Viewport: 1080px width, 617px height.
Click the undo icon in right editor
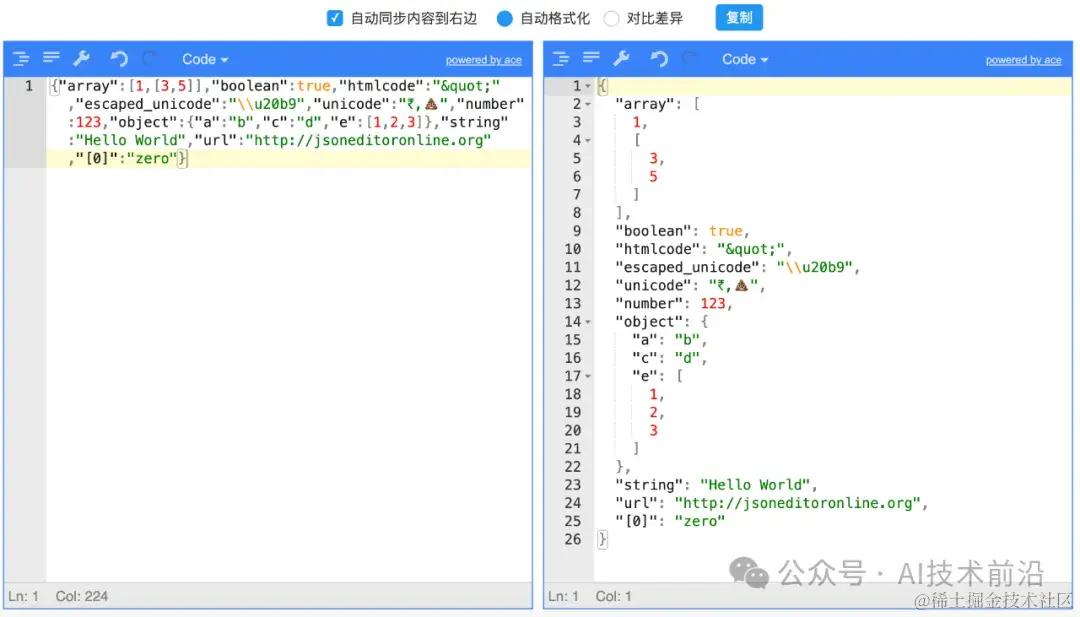tap(658, 59)
